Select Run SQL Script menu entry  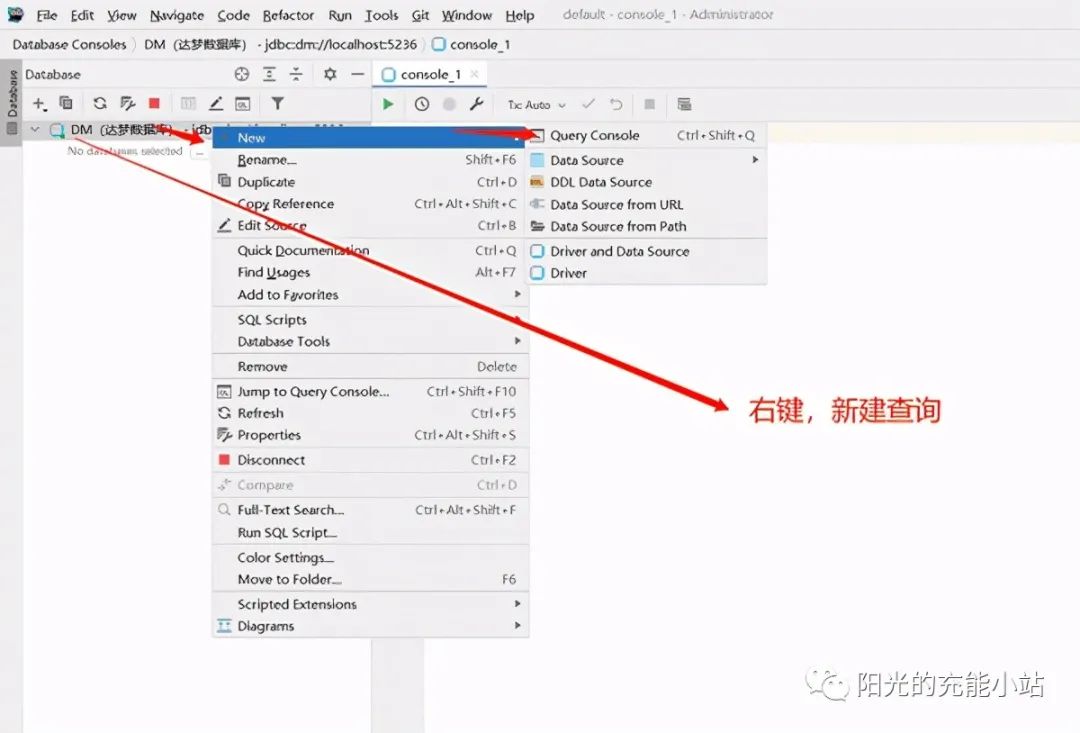[x=371, y=533]
